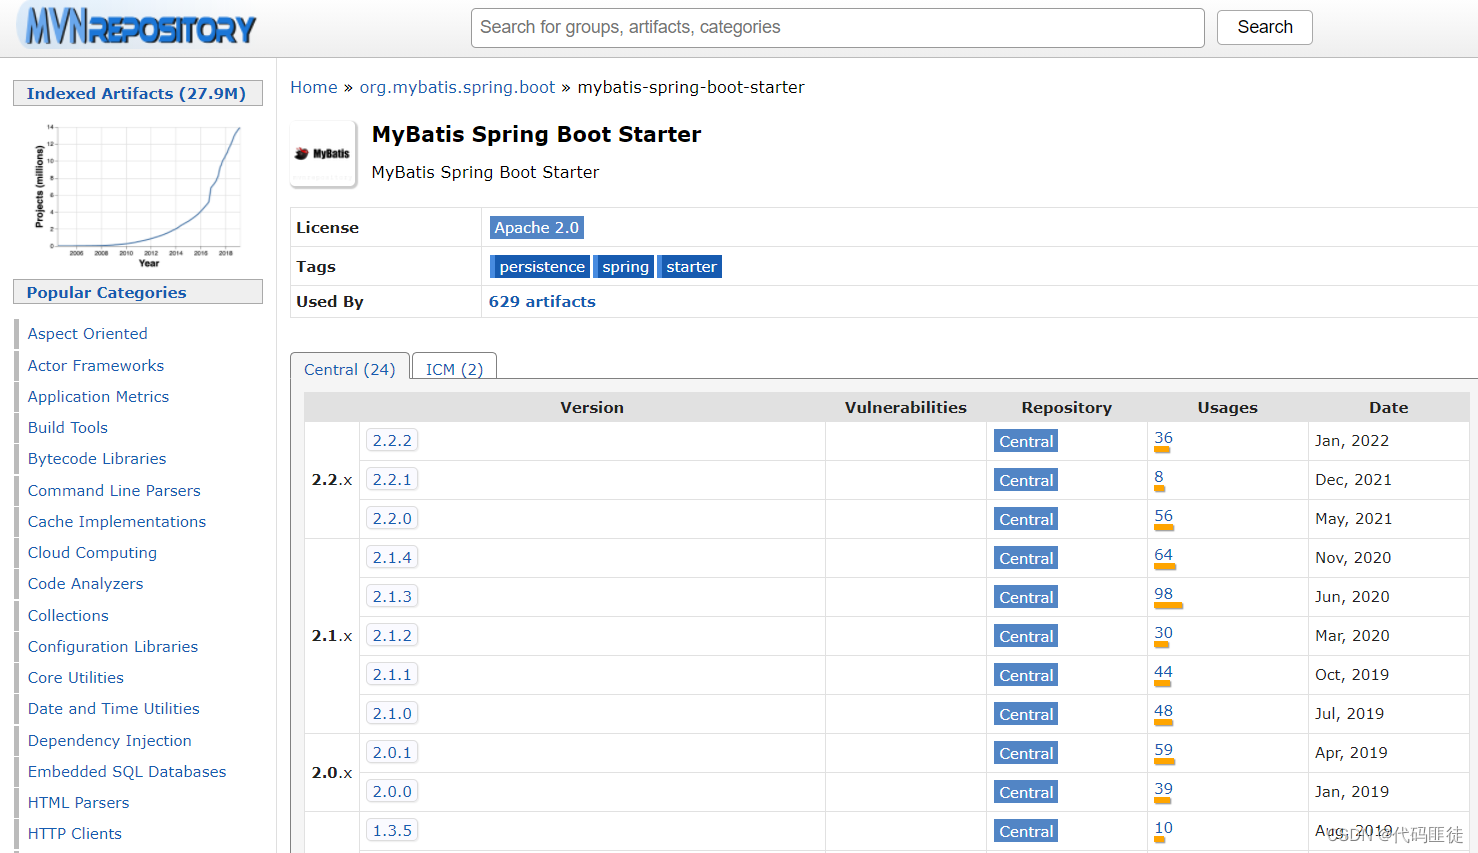Open the Code Analyzers category
The image size is (1478, 853).
tap(85, 584)
